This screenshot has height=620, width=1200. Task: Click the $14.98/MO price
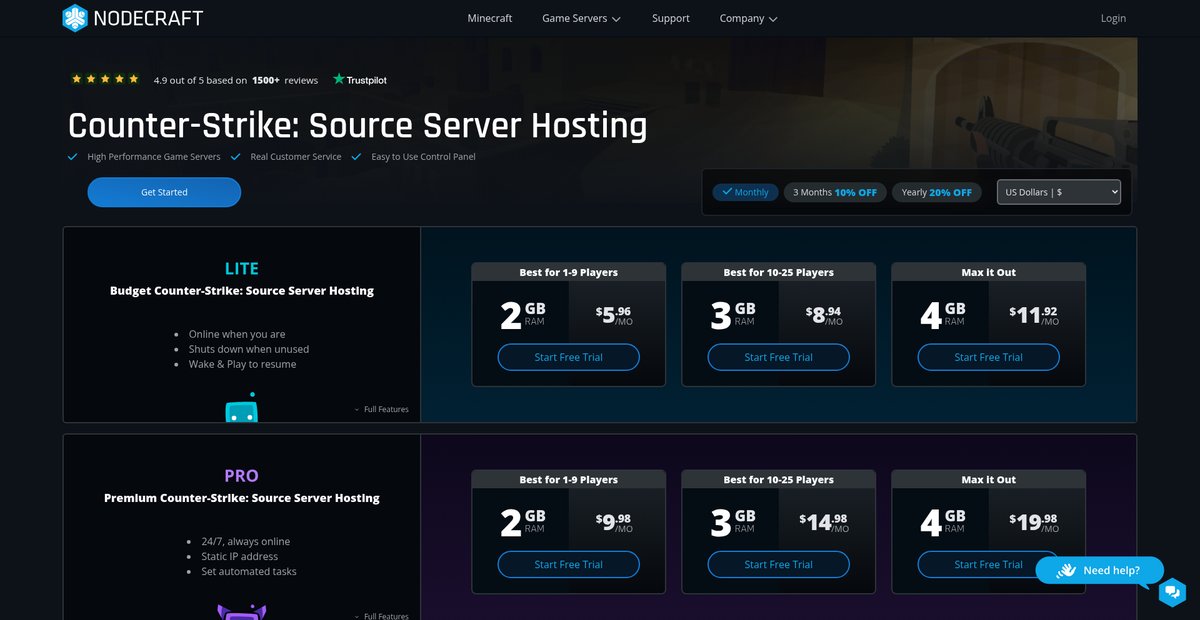coord(824,522)
